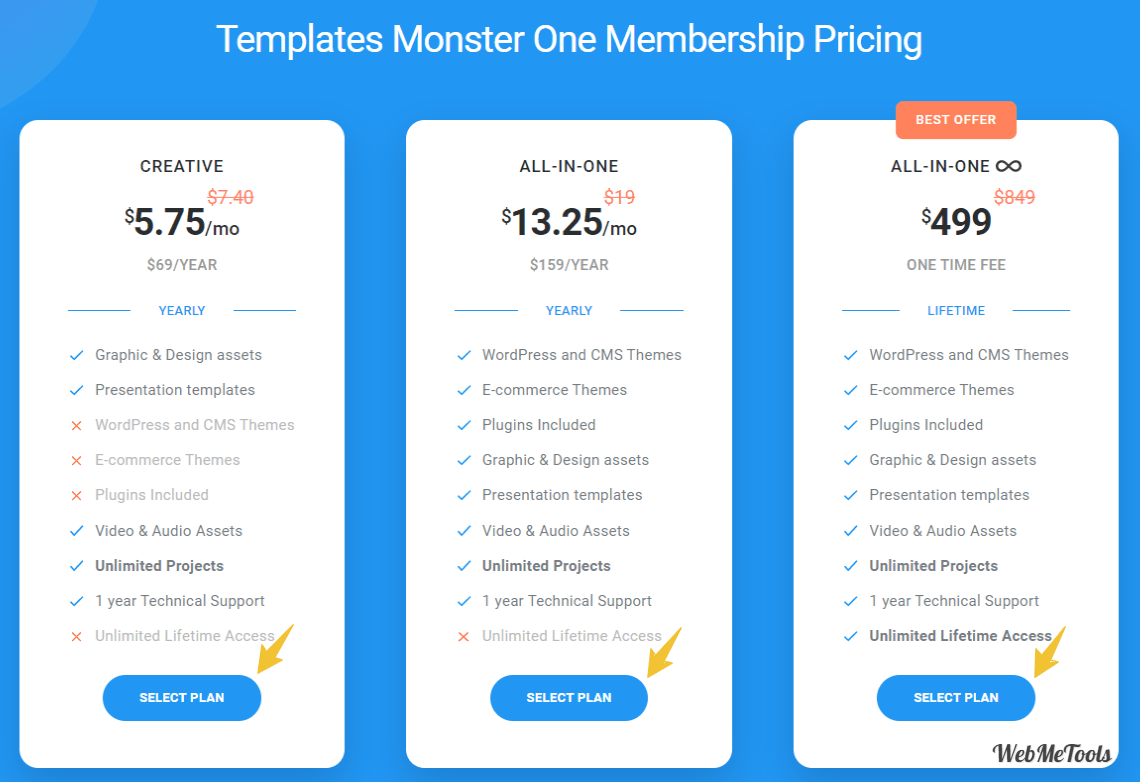The height and width of the screenshot is (782, 1140).
Task: Click the $5.75/mo Creative price
Action: coord(182,222)
